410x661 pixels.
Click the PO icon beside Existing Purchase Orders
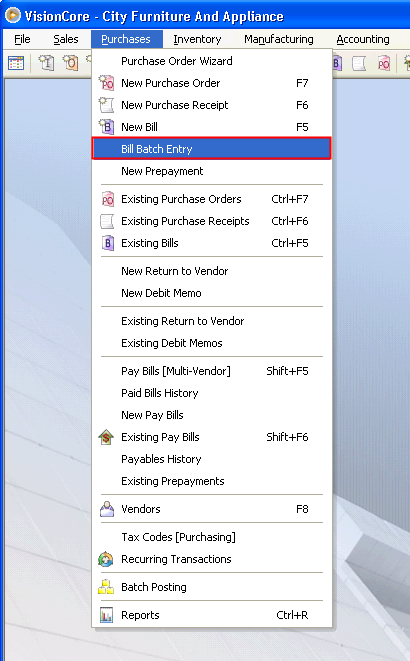[107, 199]
